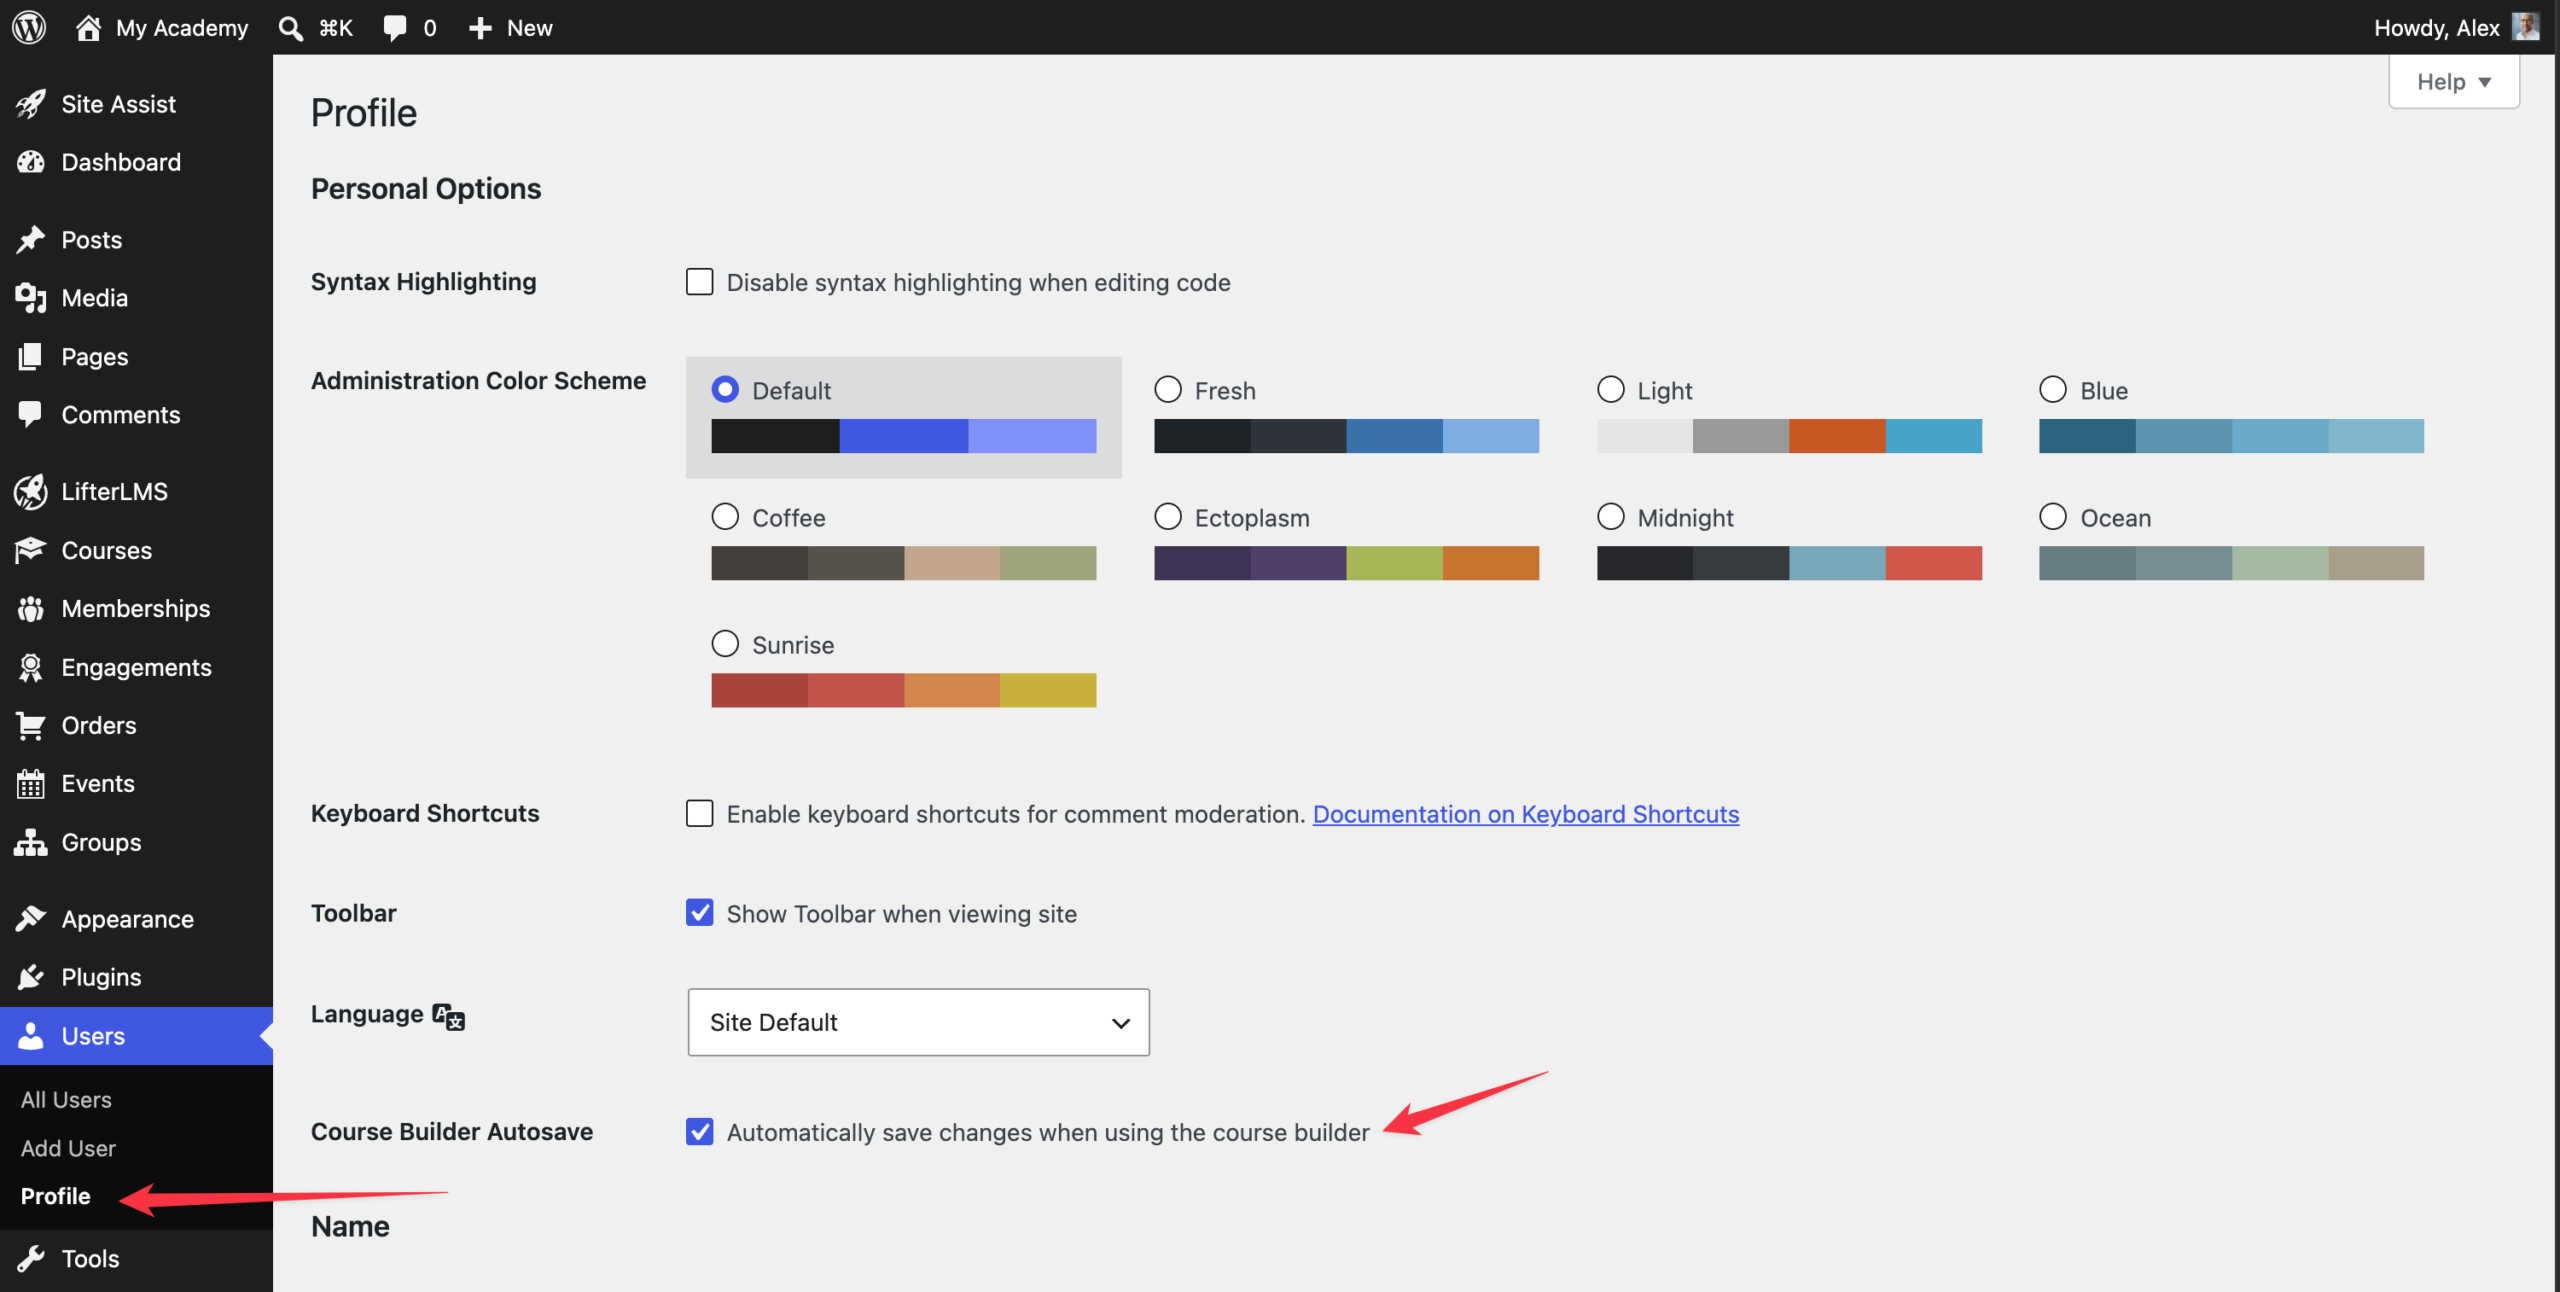Select the Blue color scheme radio

2053,389
